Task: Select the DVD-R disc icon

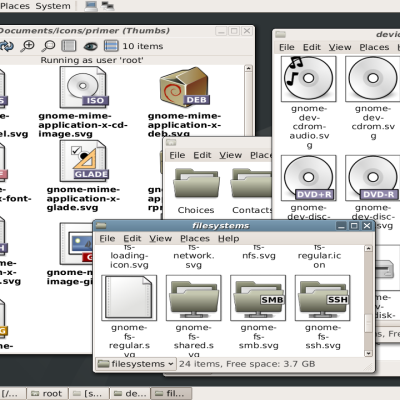Action: pos(372,178)
